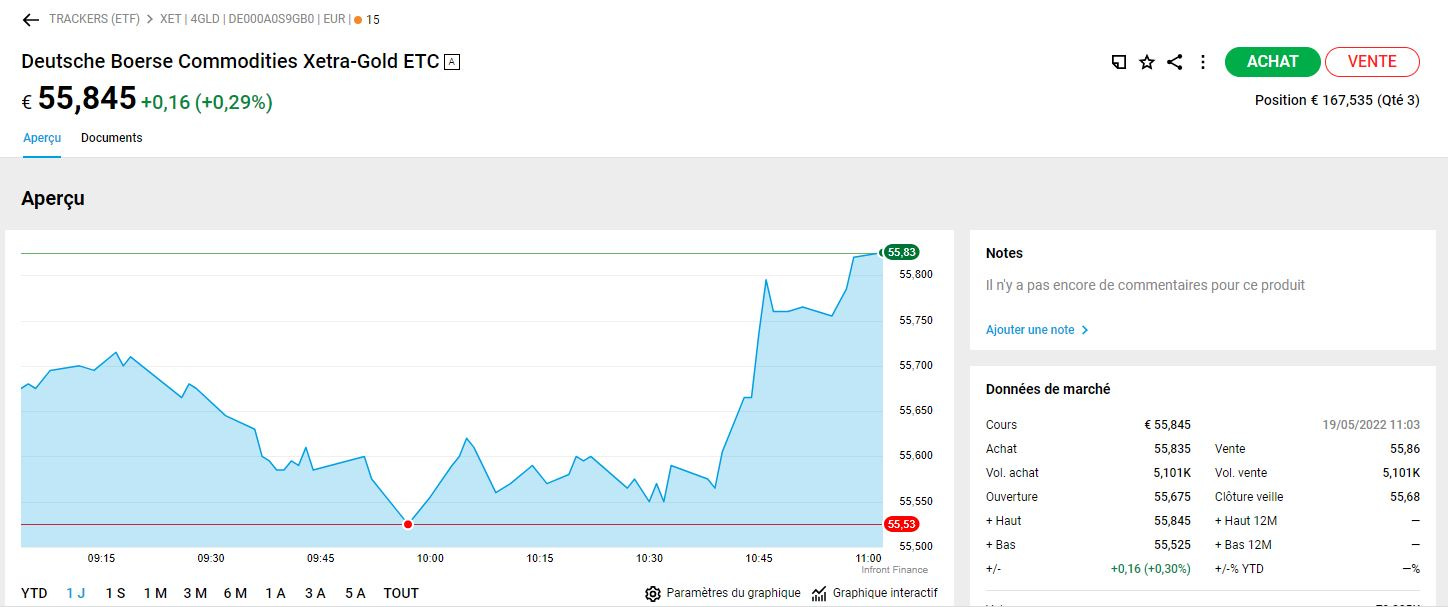Click the Vol. achat value 5,101K
The height and width of the screenshot is (607, 1448).
1172,473
